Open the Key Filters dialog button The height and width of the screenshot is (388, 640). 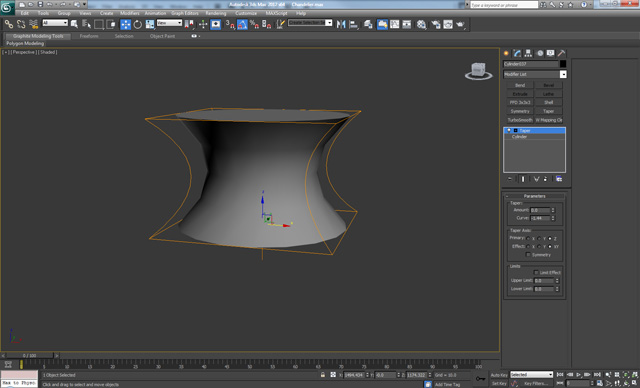tap(536, 384)
